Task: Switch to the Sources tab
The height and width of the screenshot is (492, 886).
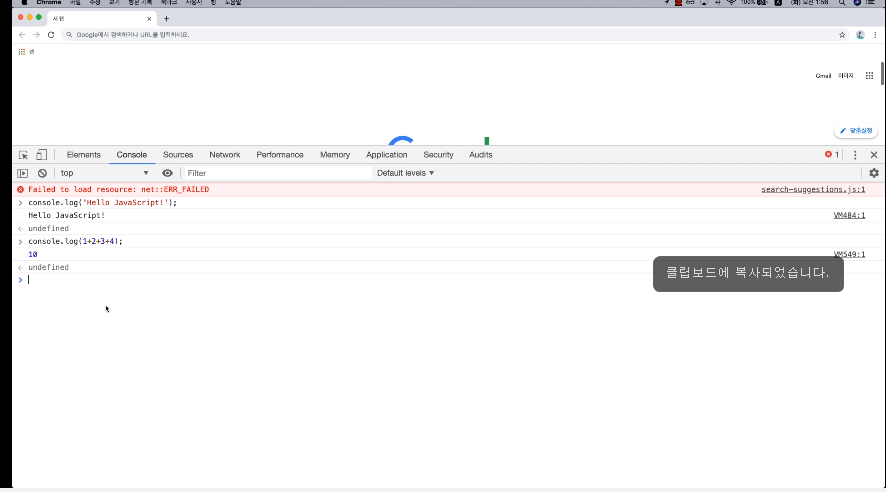Action: click(x=178, y=155)
